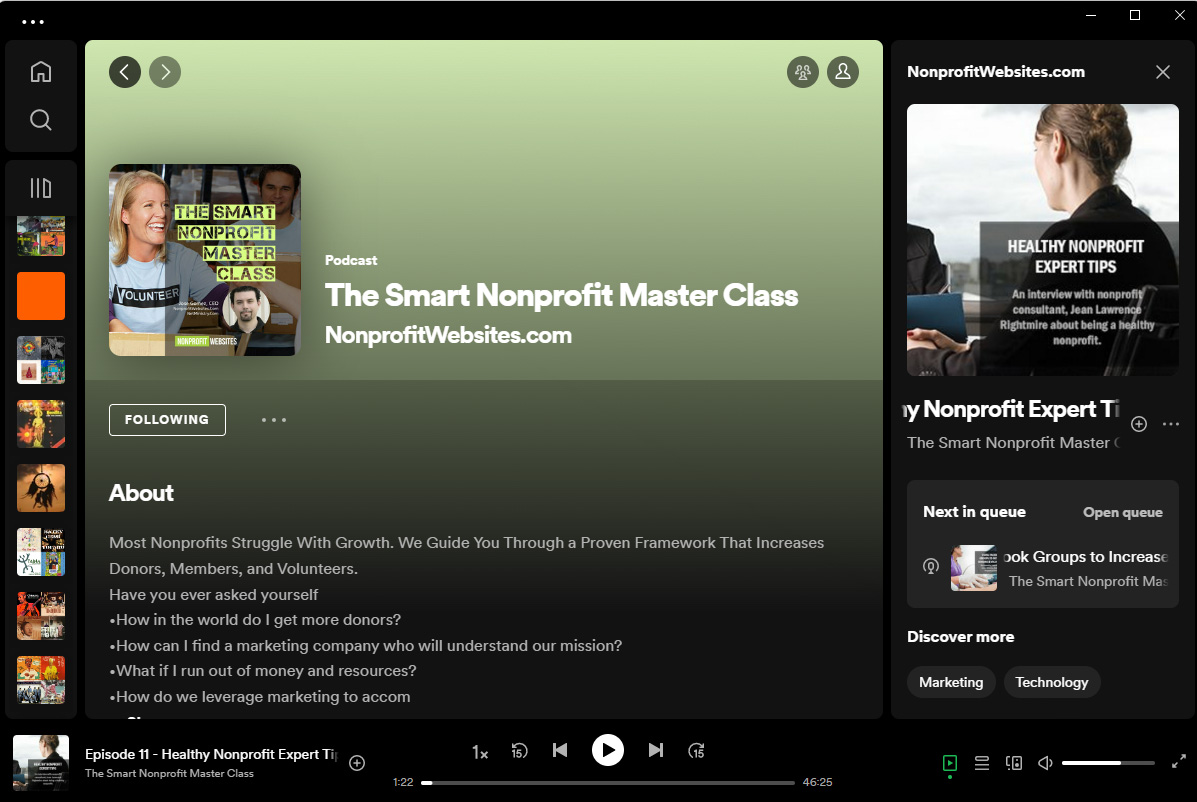This screenshot has height=802, width=1197.
Task: Select the Marketing category chip
Action: tap(951, 682)
